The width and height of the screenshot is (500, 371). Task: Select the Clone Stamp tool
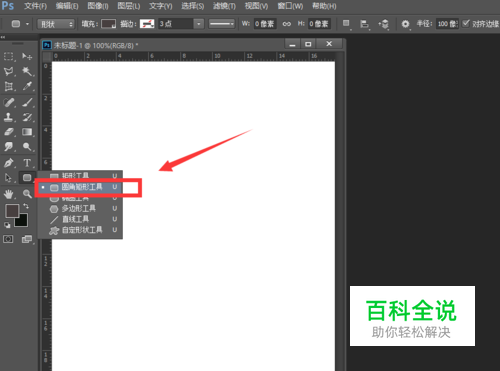click(9, 117)
